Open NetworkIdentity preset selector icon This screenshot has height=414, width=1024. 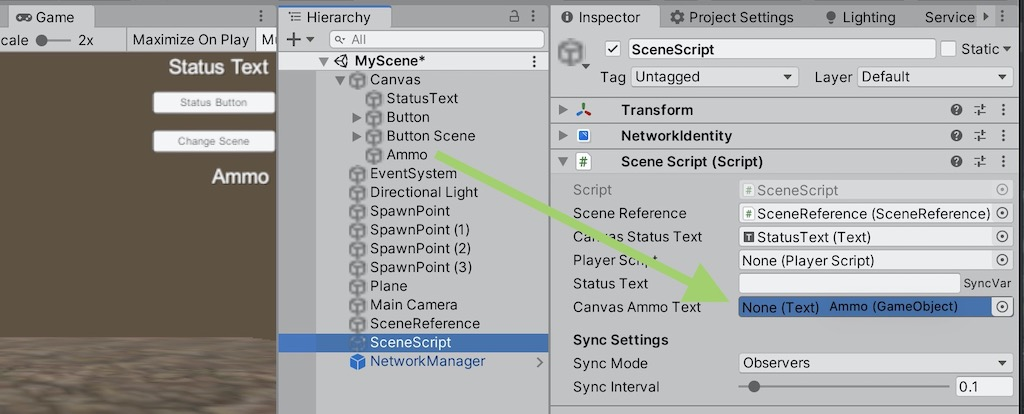click(980, 136)
